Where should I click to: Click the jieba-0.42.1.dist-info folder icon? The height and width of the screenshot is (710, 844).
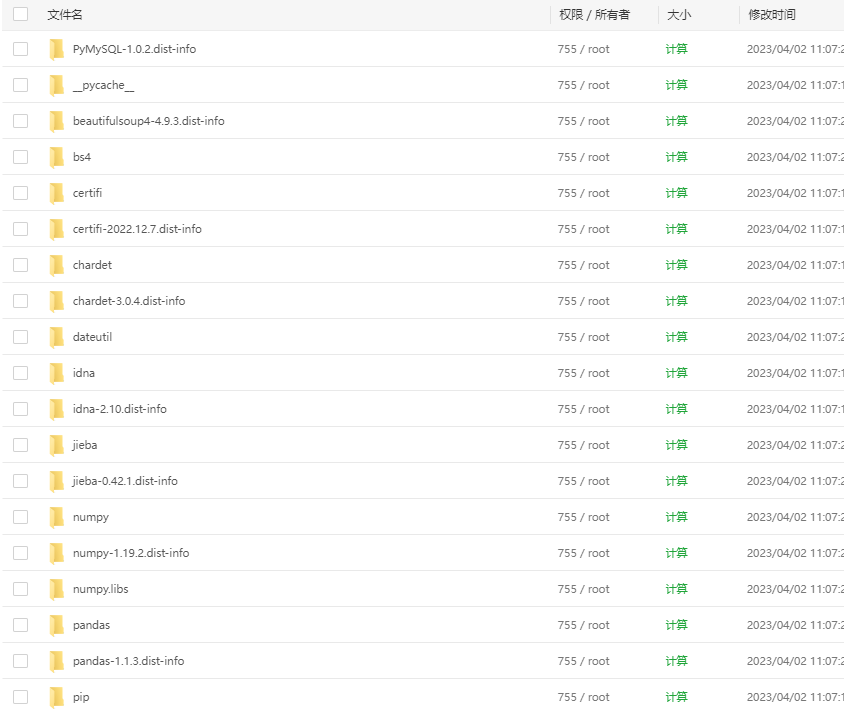[x=57, y=482]
